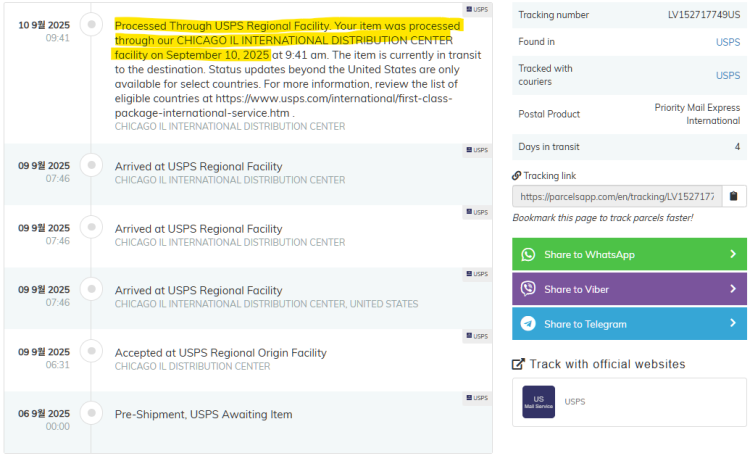Share tracking to Viber
The width and height of the screenshot is (750, 461).
tap(629, 289)
